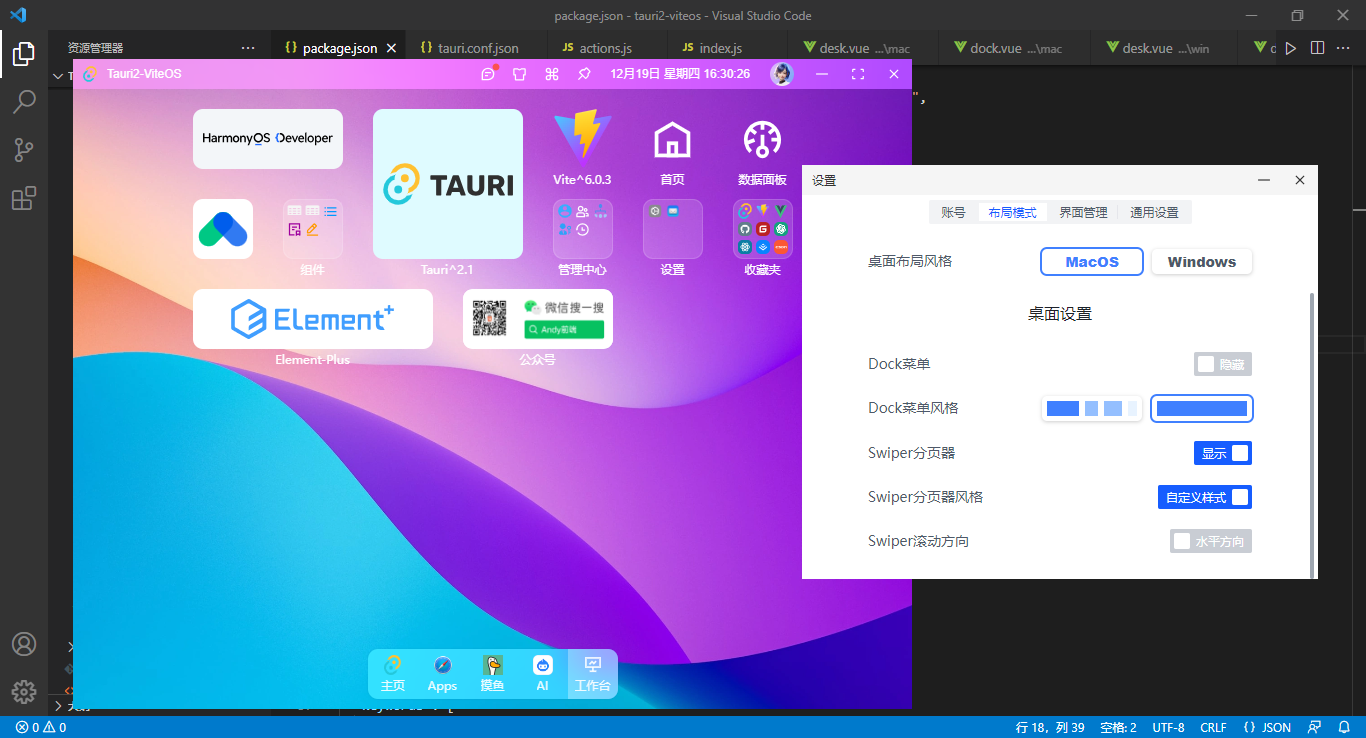Open the HarmonyOS Developer app
This screenshot has height=738, width=1366.
[267, 138]
